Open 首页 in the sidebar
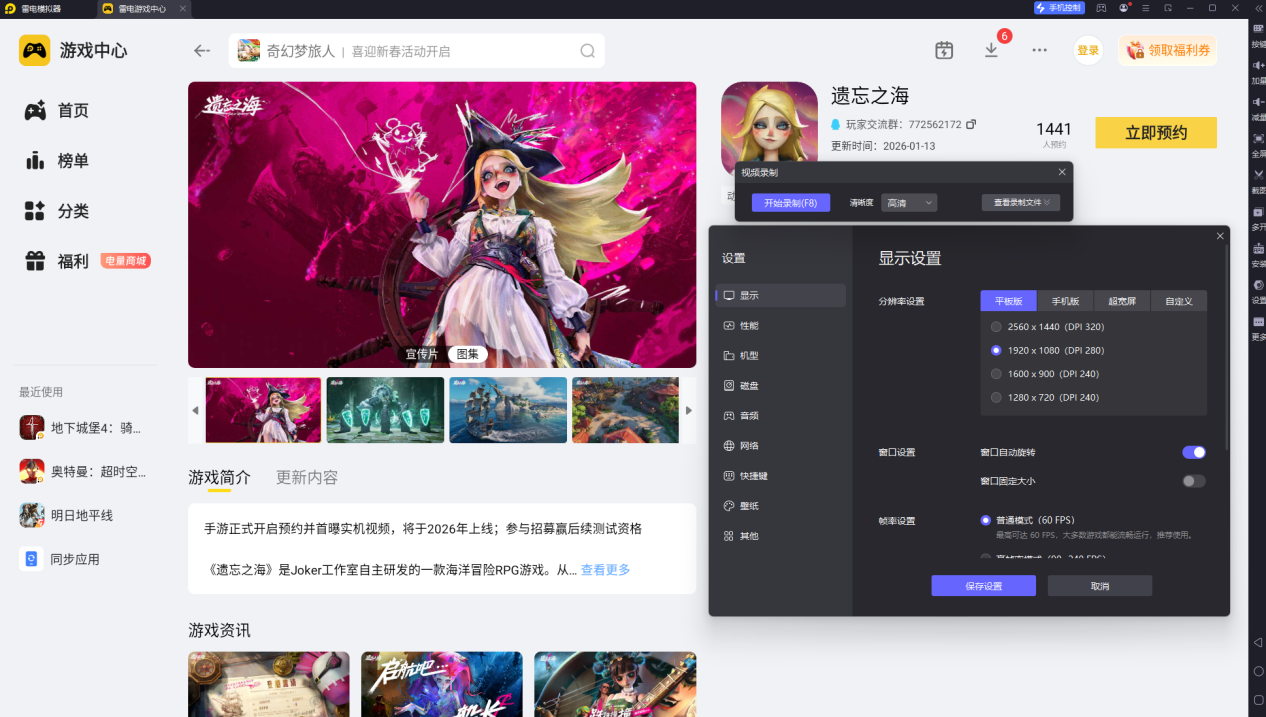The image size is (1266, 717). (72, 111)
